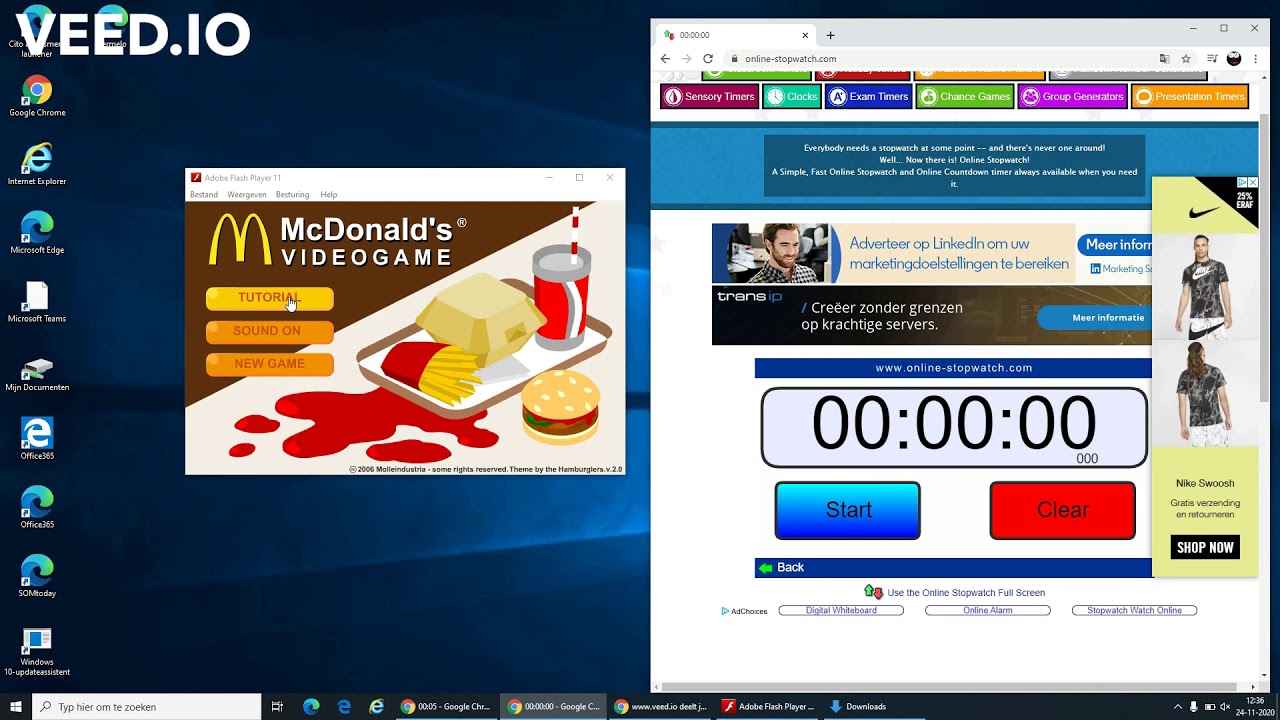
Task: Click the Chrome back arrow
Action: 665,59
